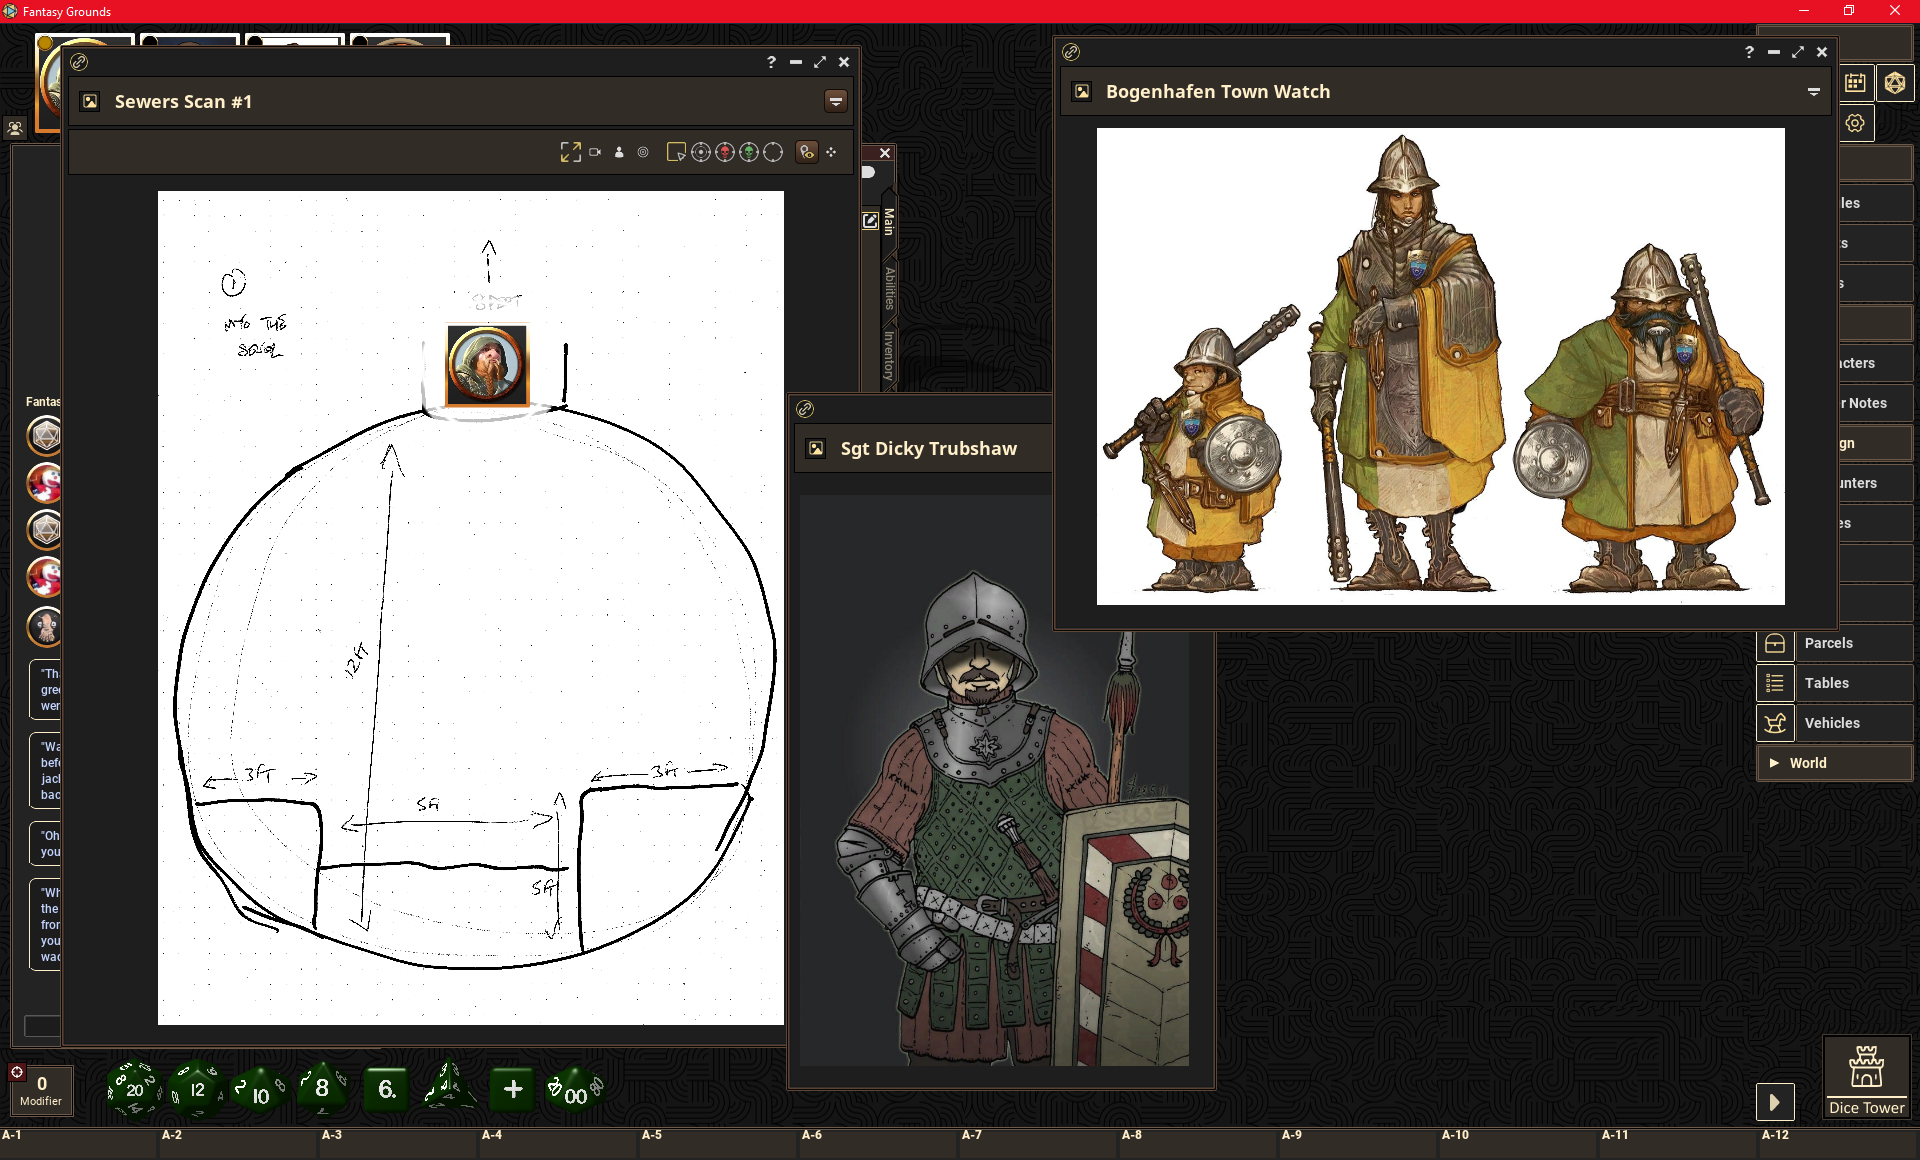The image size is (1920, 1160).
Task: Click the camera icon in the map toolbar
Action: tap(595, 152)
